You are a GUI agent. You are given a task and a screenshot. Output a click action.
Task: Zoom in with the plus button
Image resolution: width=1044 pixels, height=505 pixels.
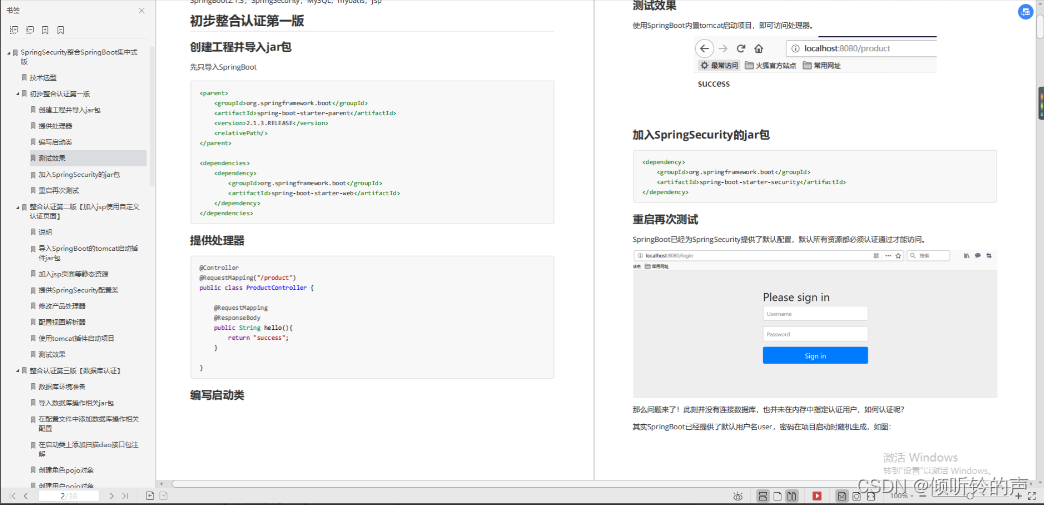tap(1018, 496)
